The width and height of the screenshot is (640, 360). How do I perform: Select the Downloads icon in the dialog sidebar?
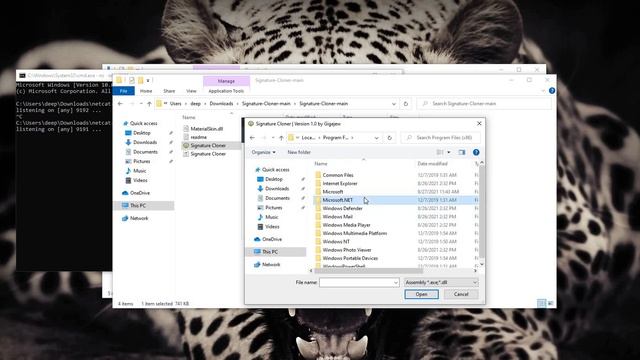coord(260,189)
